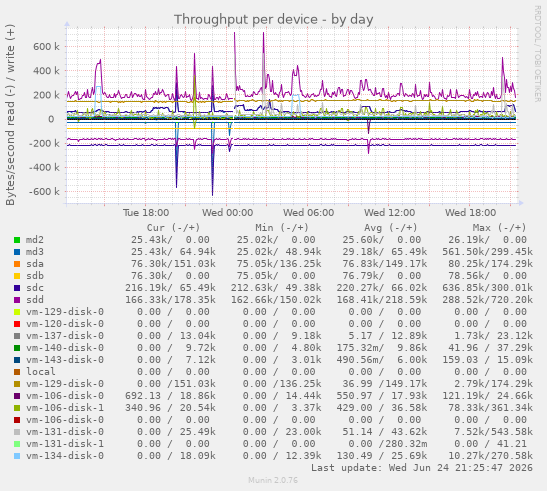Click the sdc max value '636.85k/300.01k'
This screenshot has width=547, height=491.
point(487,288)
